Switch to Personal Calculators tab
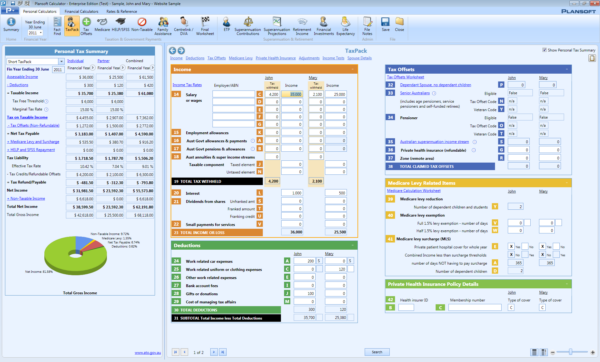The image size is (600, 362). 39,11
